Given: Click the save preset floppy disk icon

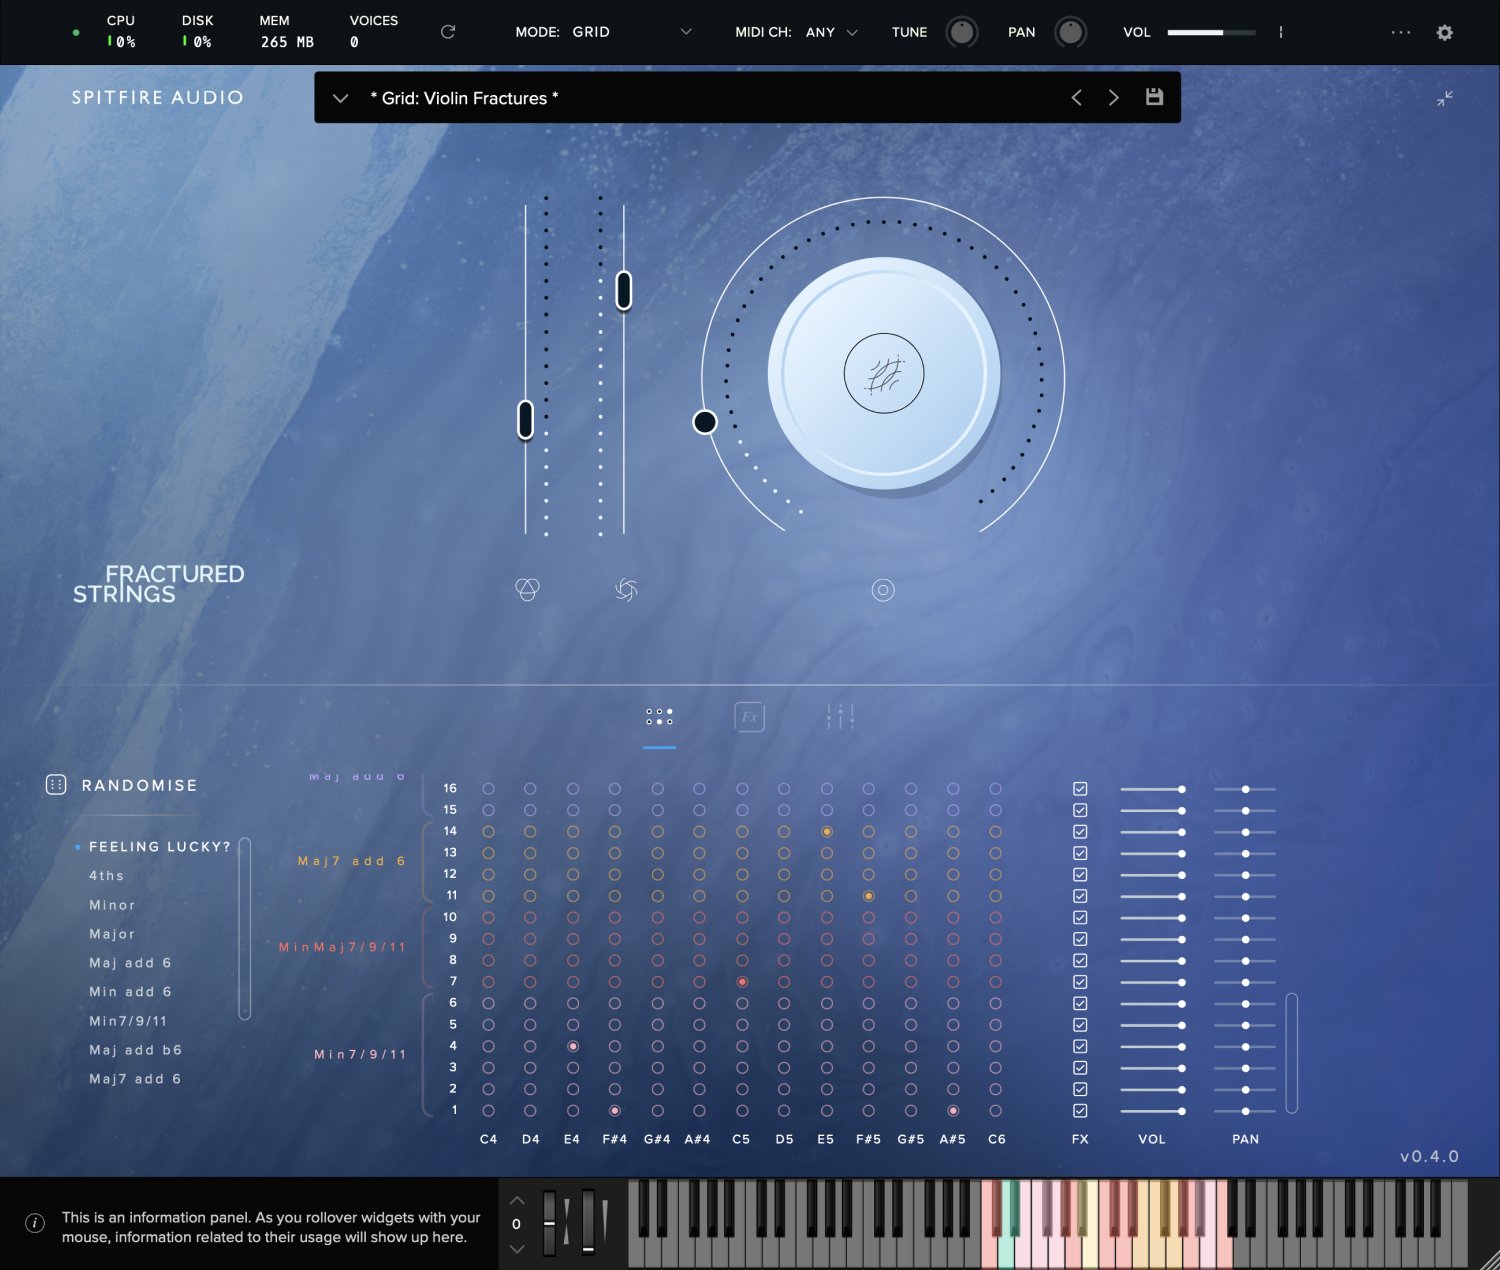Looking at the screenshot, I should click(1154, 97).
